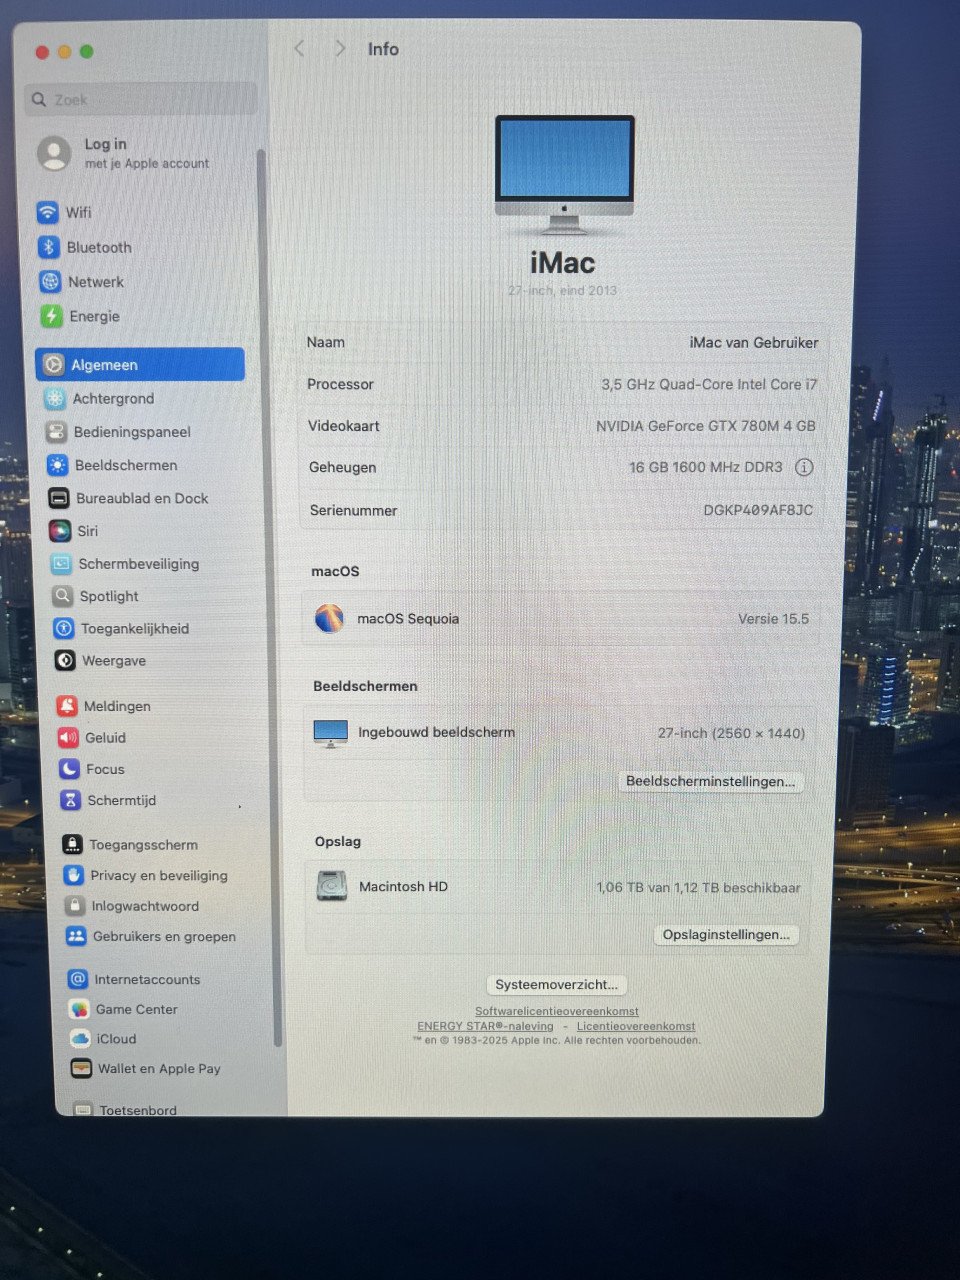Select the Netwerk globe icon
This screenshot has height=1280, width=960.
50,282
